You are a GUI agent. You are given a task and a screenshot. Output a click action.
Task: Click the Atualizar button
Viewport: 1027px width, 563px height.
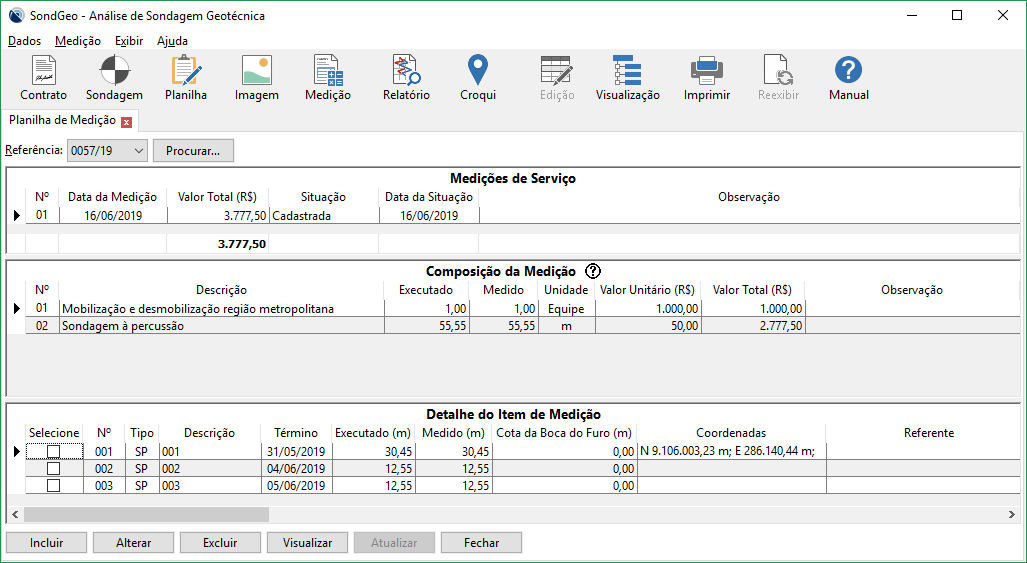pos(394,543)
